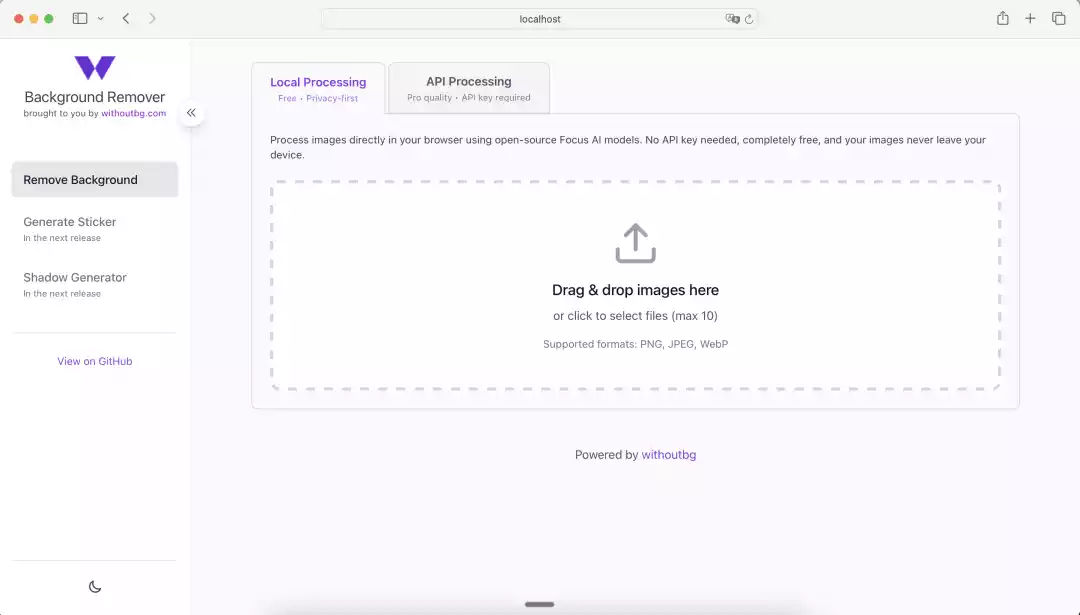
Task: Open Remove Background in sidebar
Action: 95,180
